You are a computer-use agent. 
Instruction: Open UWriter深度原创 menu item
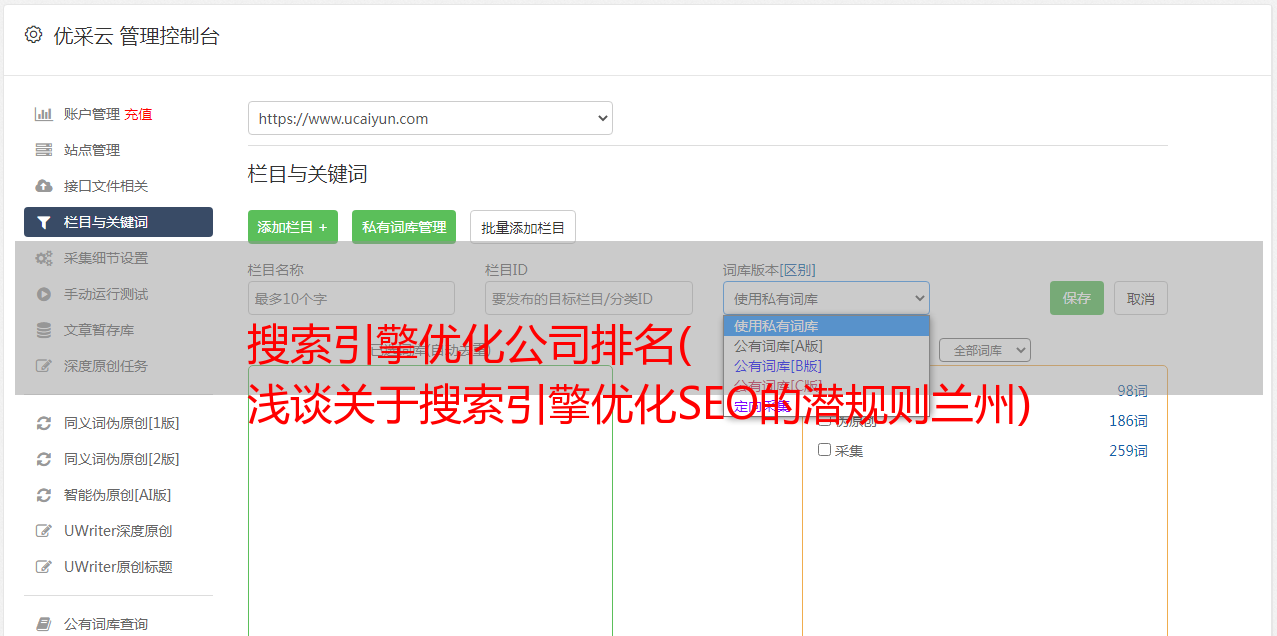click(x=118, y=531)
